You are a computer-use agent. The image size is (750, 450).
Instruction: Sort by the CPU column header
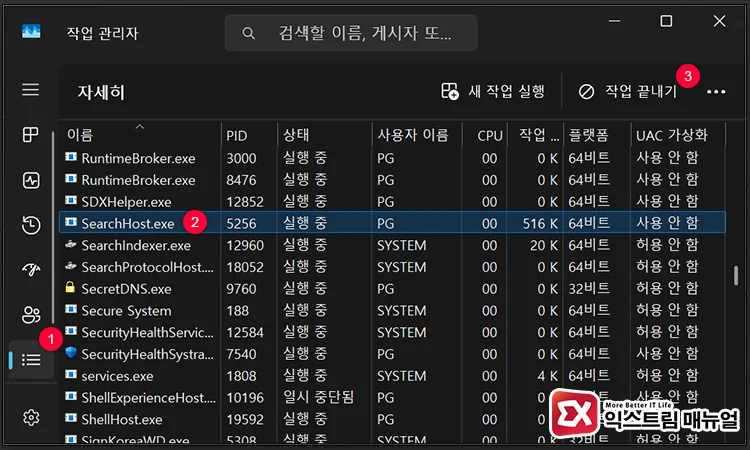485,135
